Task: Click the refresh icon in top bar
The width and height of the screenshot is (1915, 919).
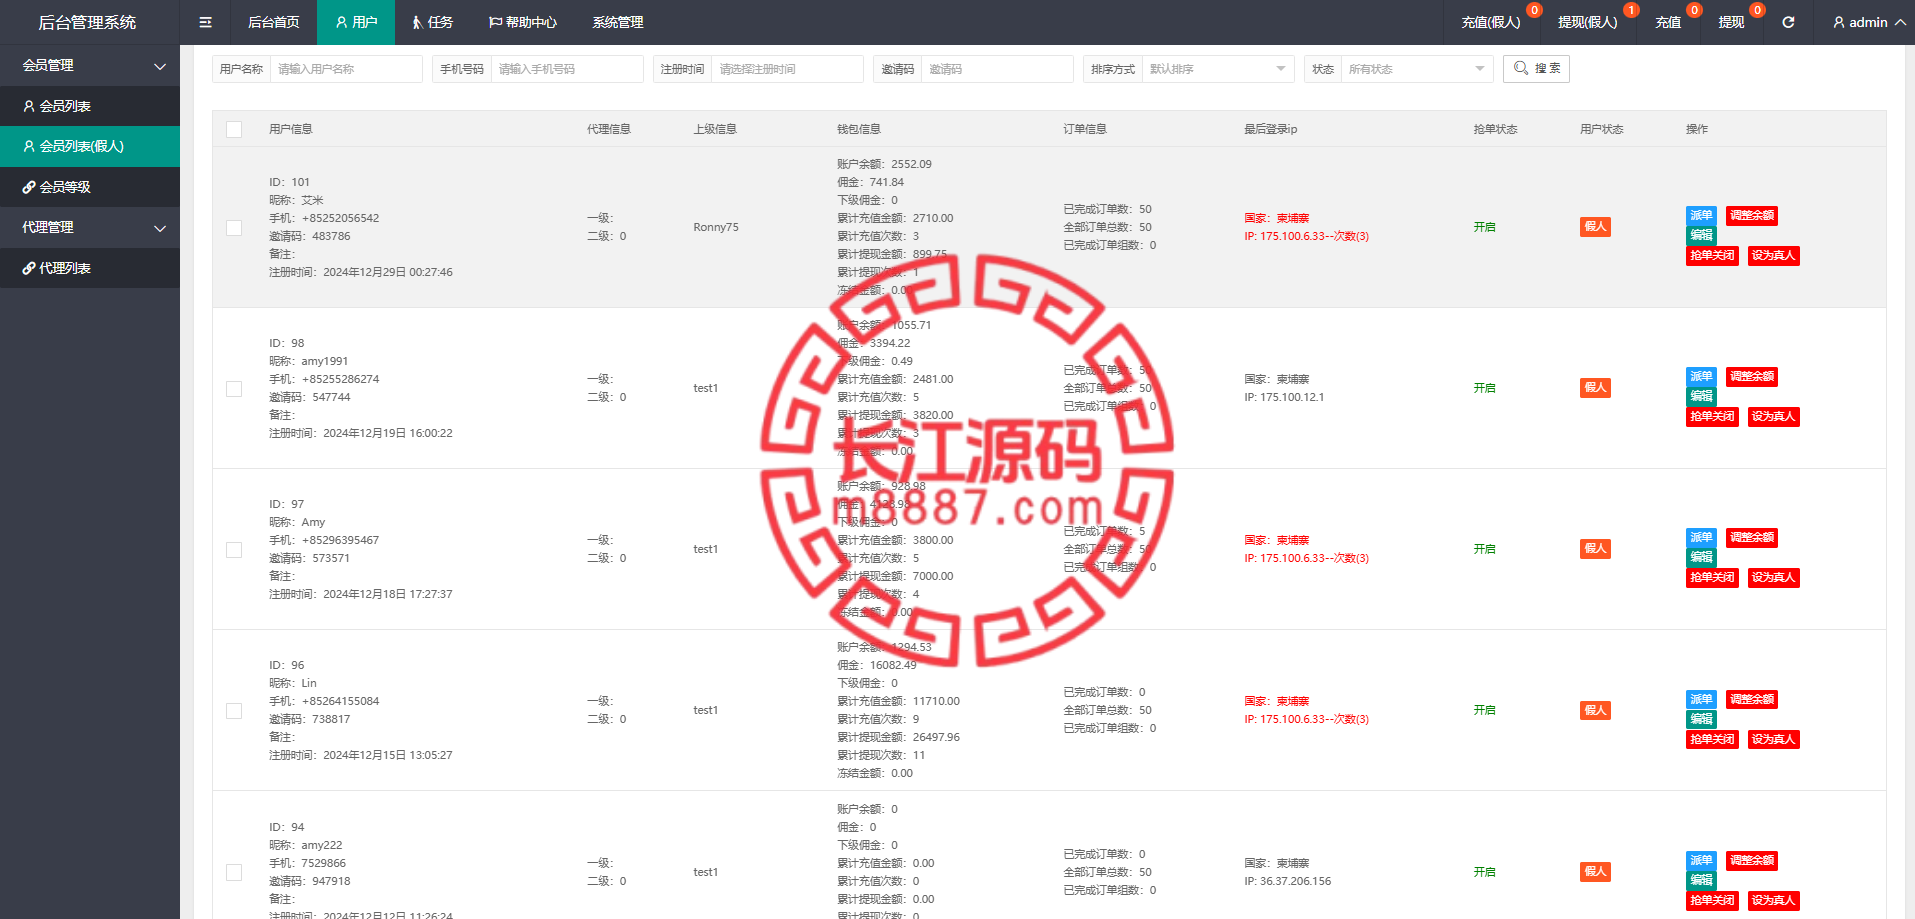Action: coord(1788,22)
